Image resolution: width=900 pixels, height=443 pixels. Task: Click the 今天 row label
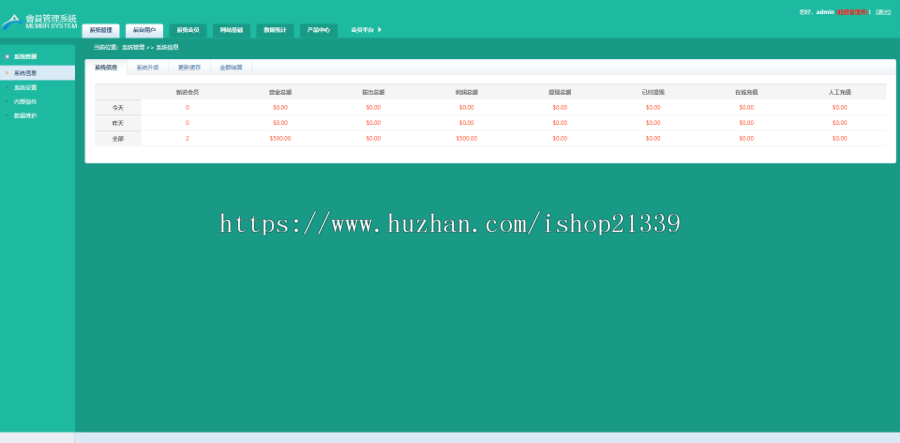[x=118, y=107]
